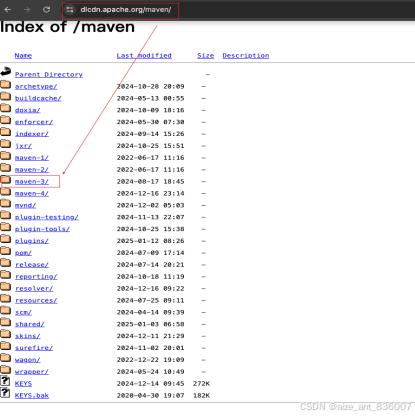Open the doxia/ directory

point(27,110)
